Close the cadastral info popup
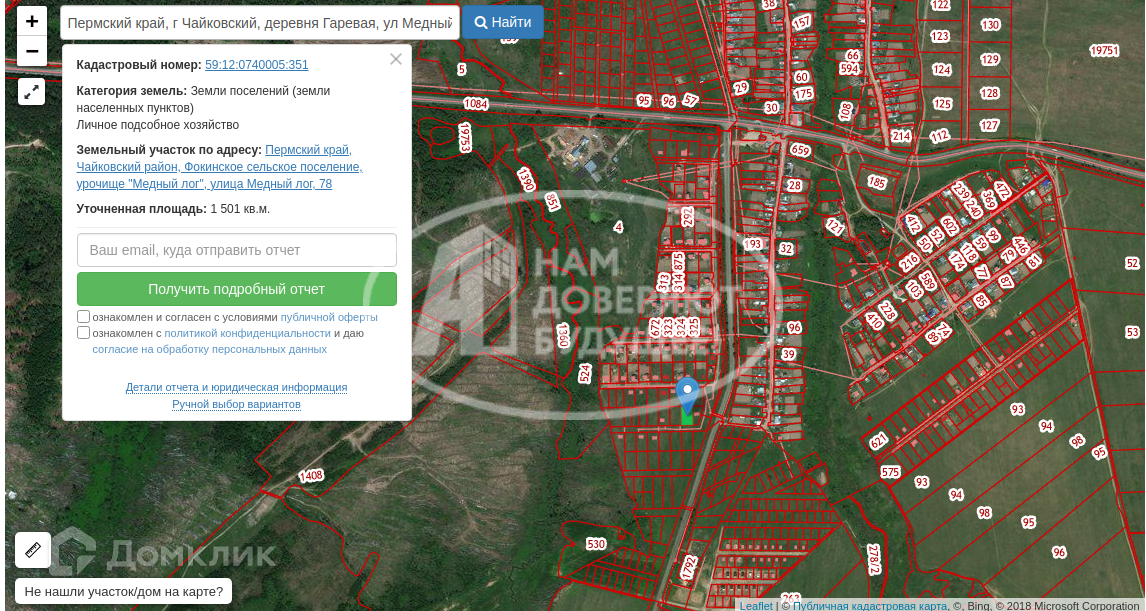This screenshot has width=1146, height=611. [x=395, y=59]
